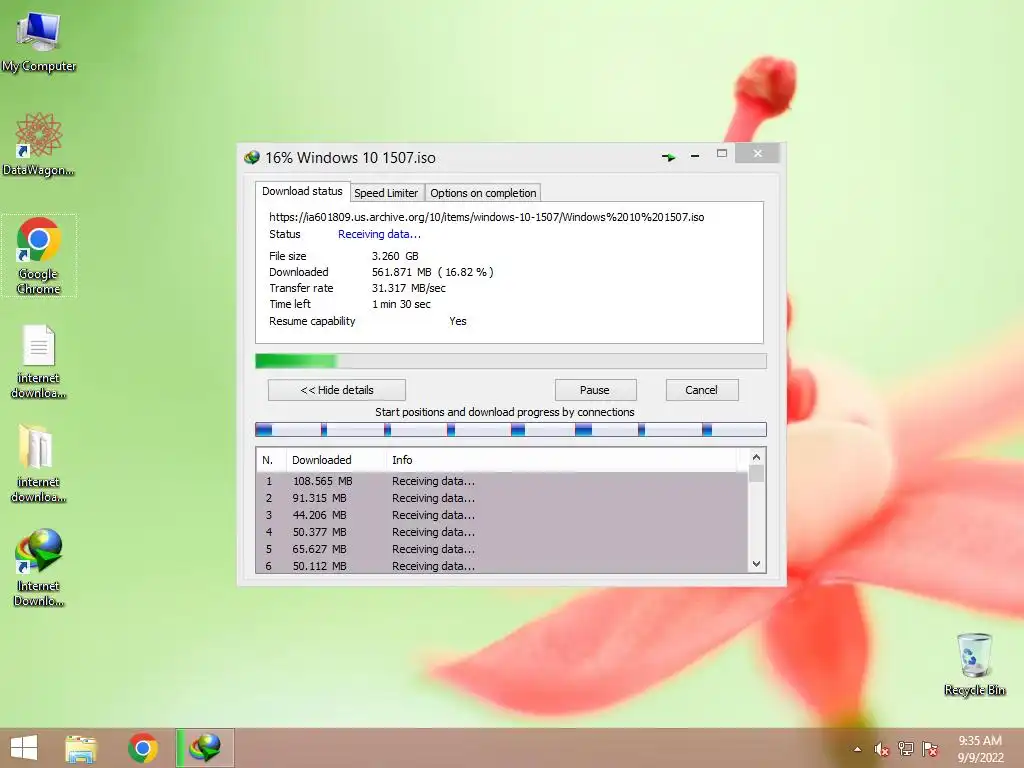Click the 3.260 GB file size value

(x=395, y=256)
